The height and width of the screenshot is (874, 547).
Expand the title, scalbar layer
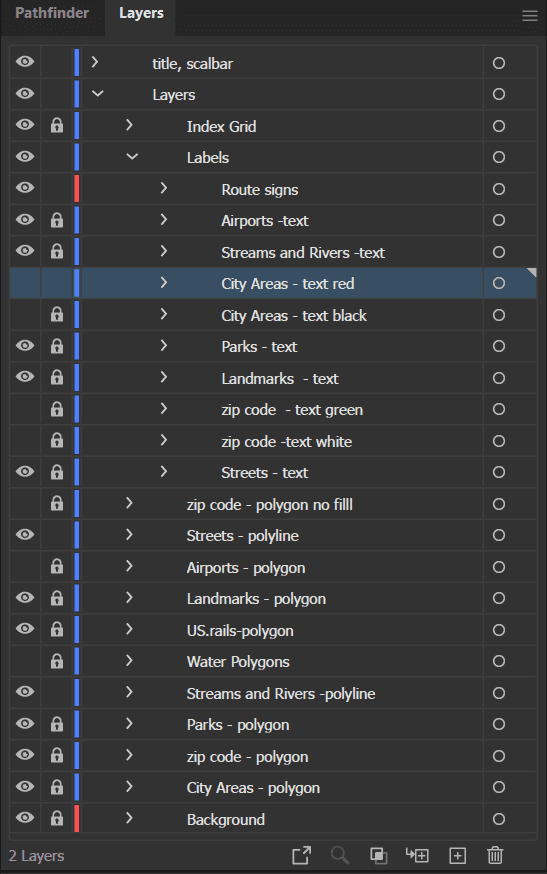[x=95, y=62]
